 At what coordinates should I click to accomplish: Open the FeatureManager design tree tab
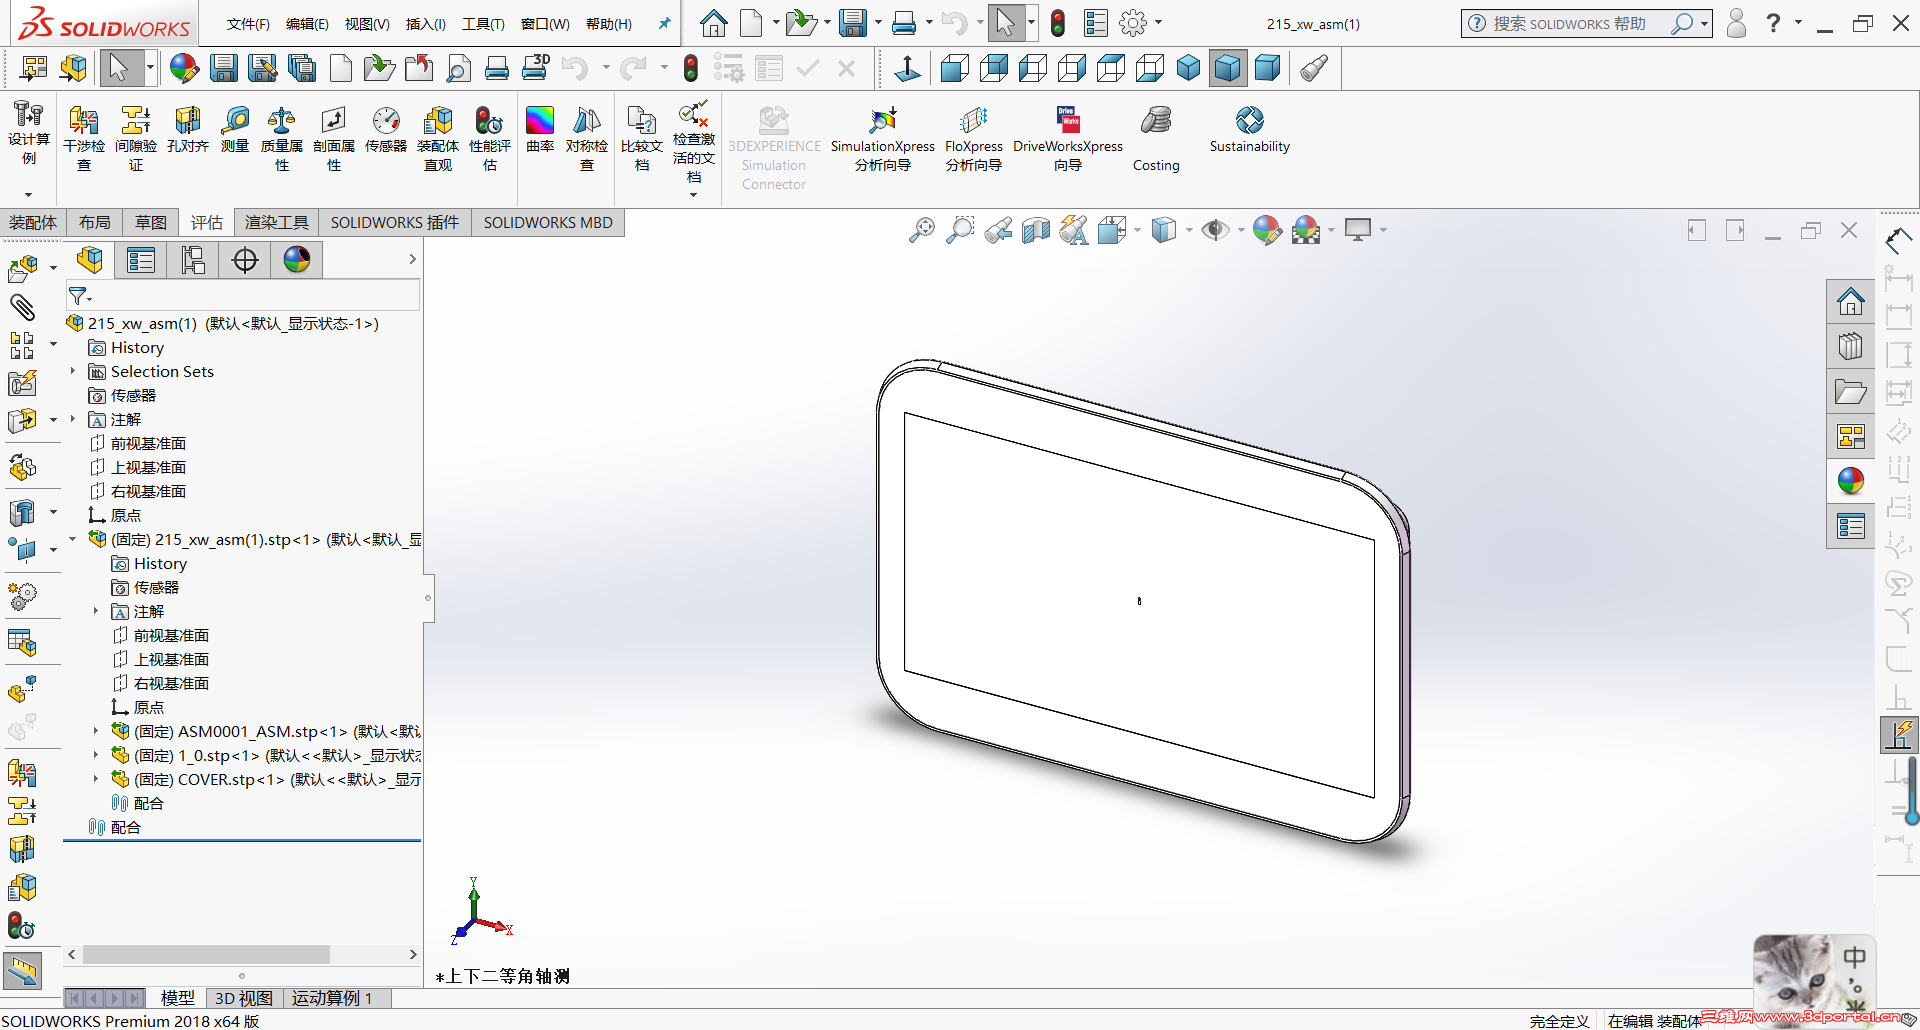(x=90, y=260)
